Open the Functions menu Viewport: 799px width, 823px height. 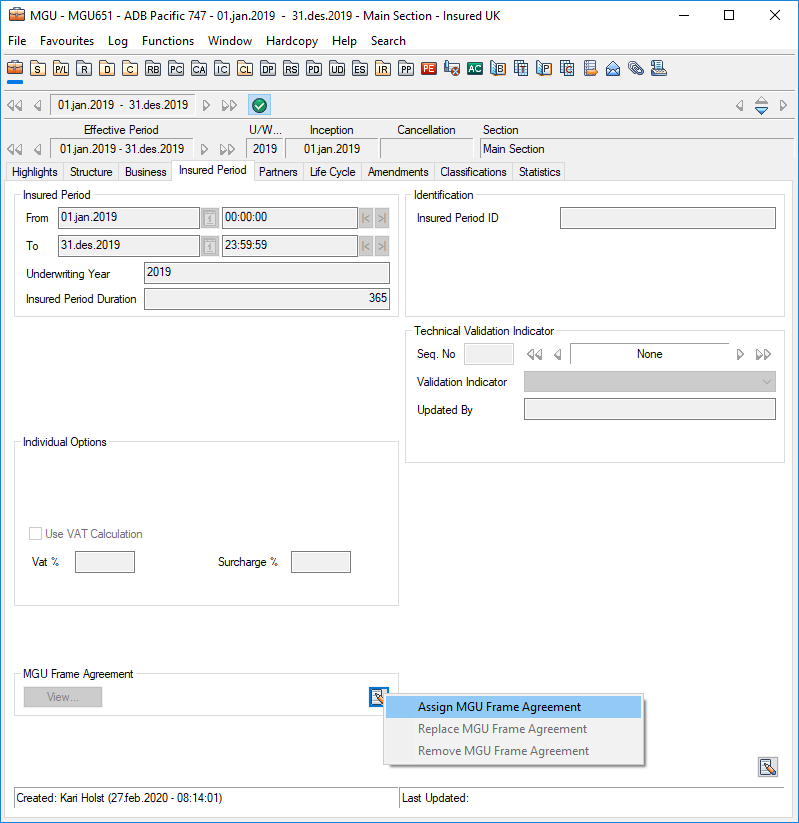pyautogui.click(x=167, y=41)
